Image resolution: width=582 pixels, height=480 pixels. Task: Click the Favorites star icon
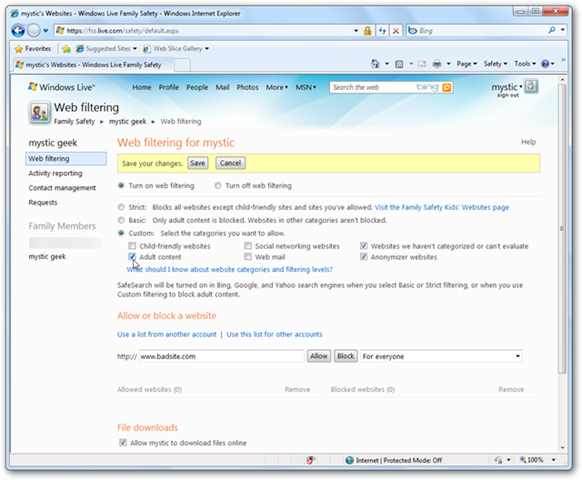(19, 49)
